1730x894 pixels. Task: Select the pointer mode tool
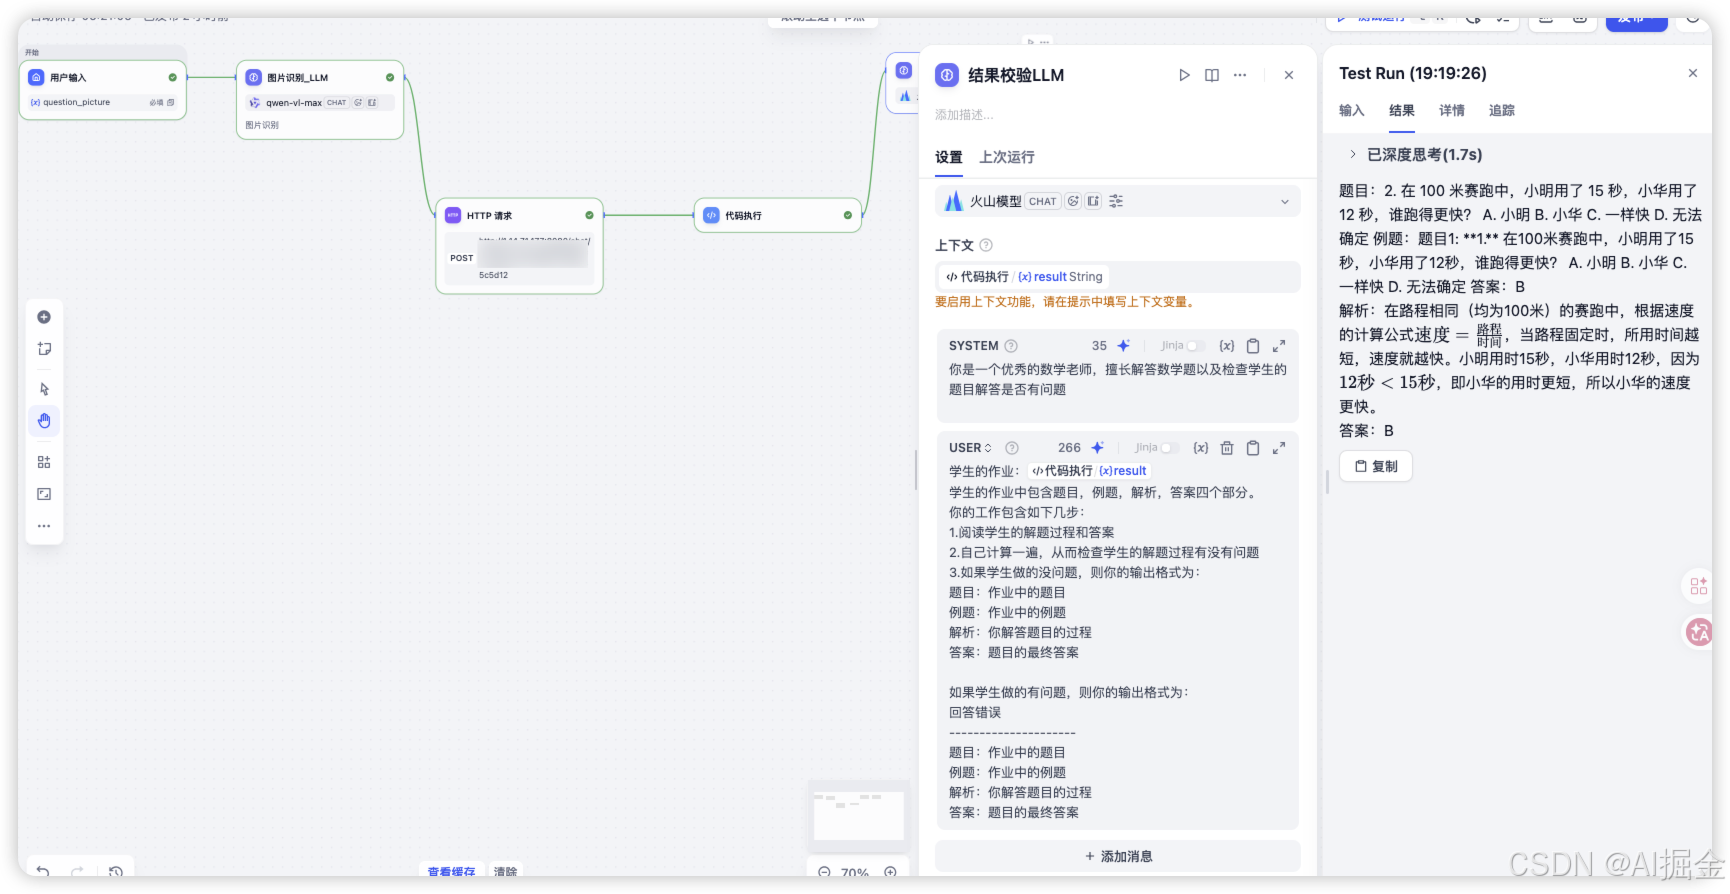(44, 389)
